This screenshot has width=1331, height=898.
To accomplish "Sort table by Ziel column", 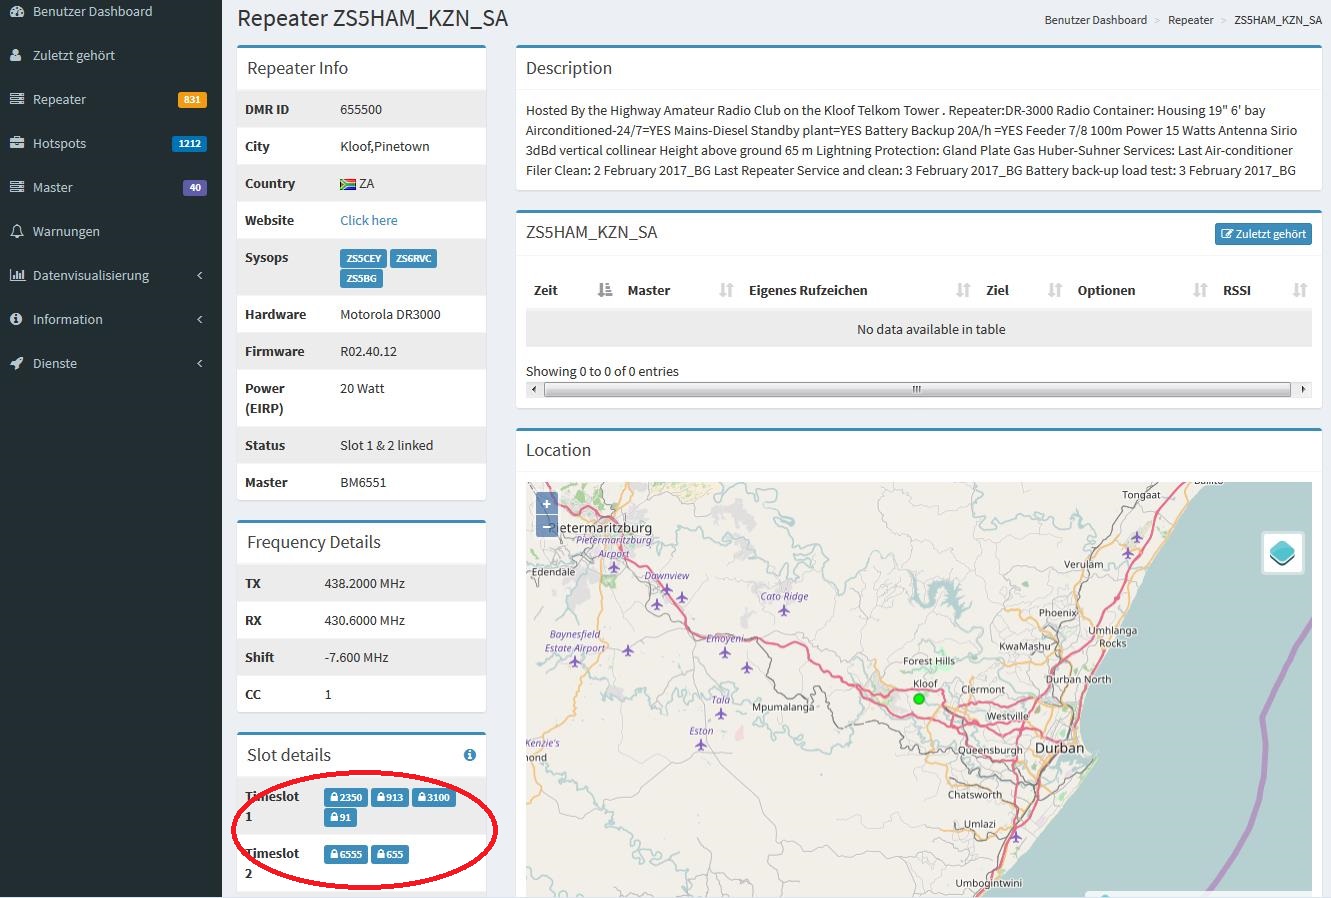I will [1024, 290].
